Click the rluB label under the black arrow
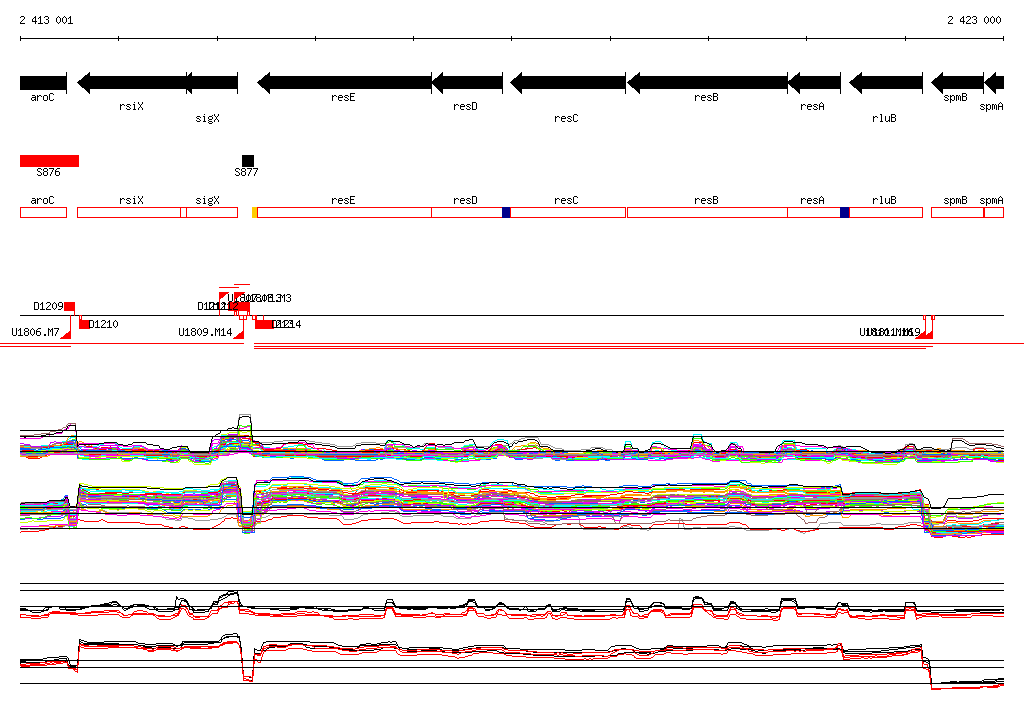Screen dimensions: 1024x714 click(x=884, y=118)
